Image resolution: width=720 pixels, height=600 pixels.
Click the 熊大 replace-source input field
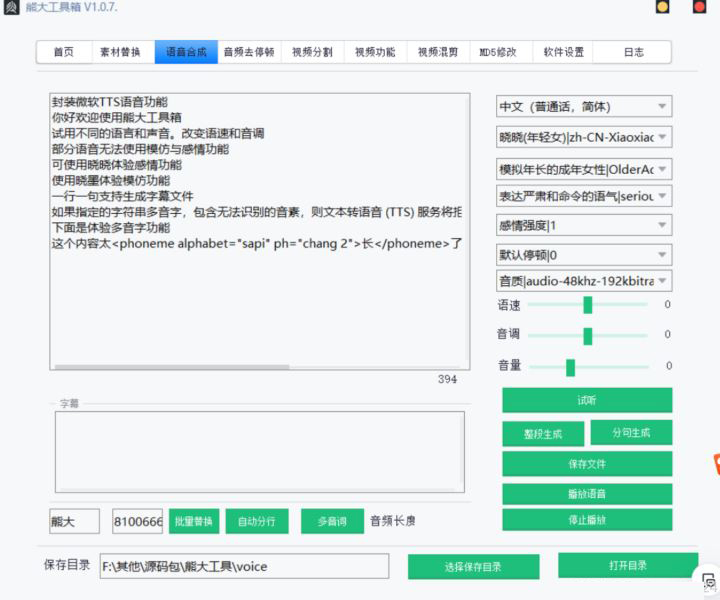tap(74, 521)
